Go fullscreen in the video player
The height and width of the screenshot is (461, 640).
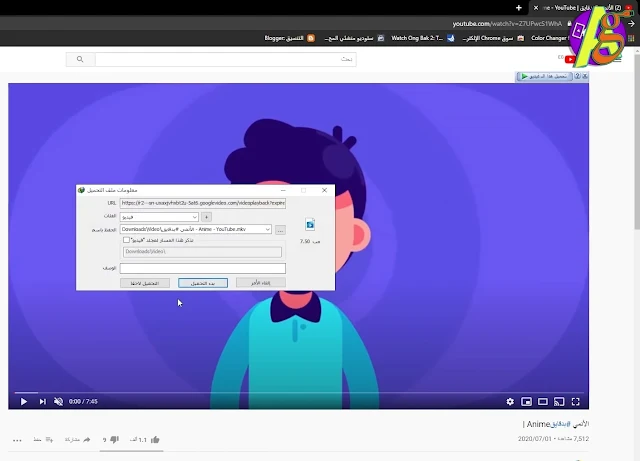click(576, 402)
